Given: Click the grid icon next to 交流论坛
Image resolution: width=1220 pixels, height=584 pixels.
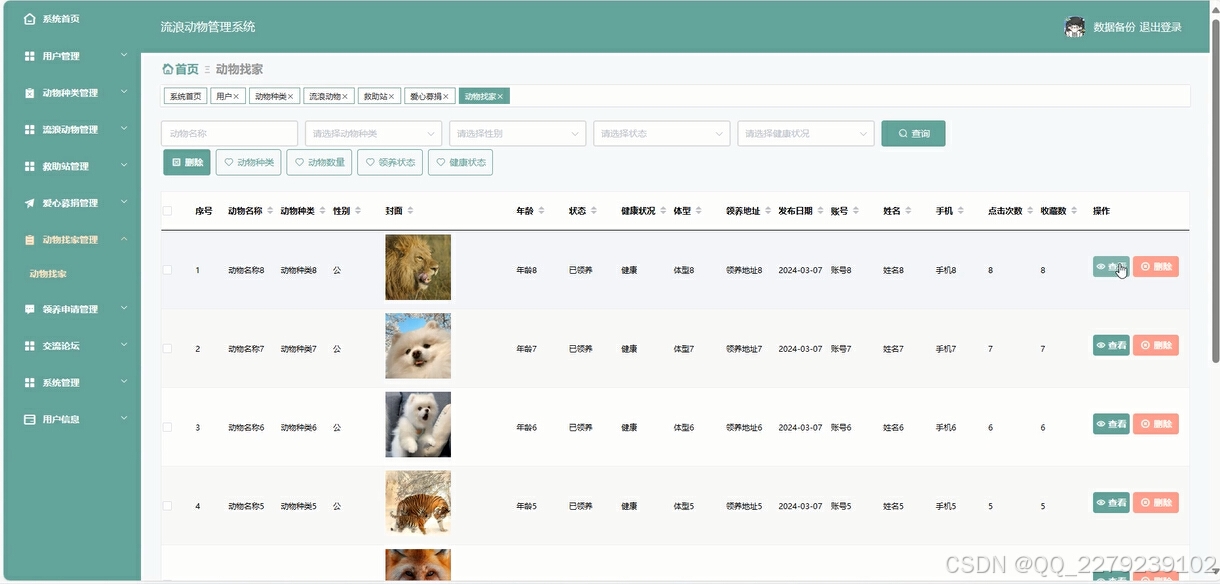Looking at the screenshot, I should [x=30, y=346].
